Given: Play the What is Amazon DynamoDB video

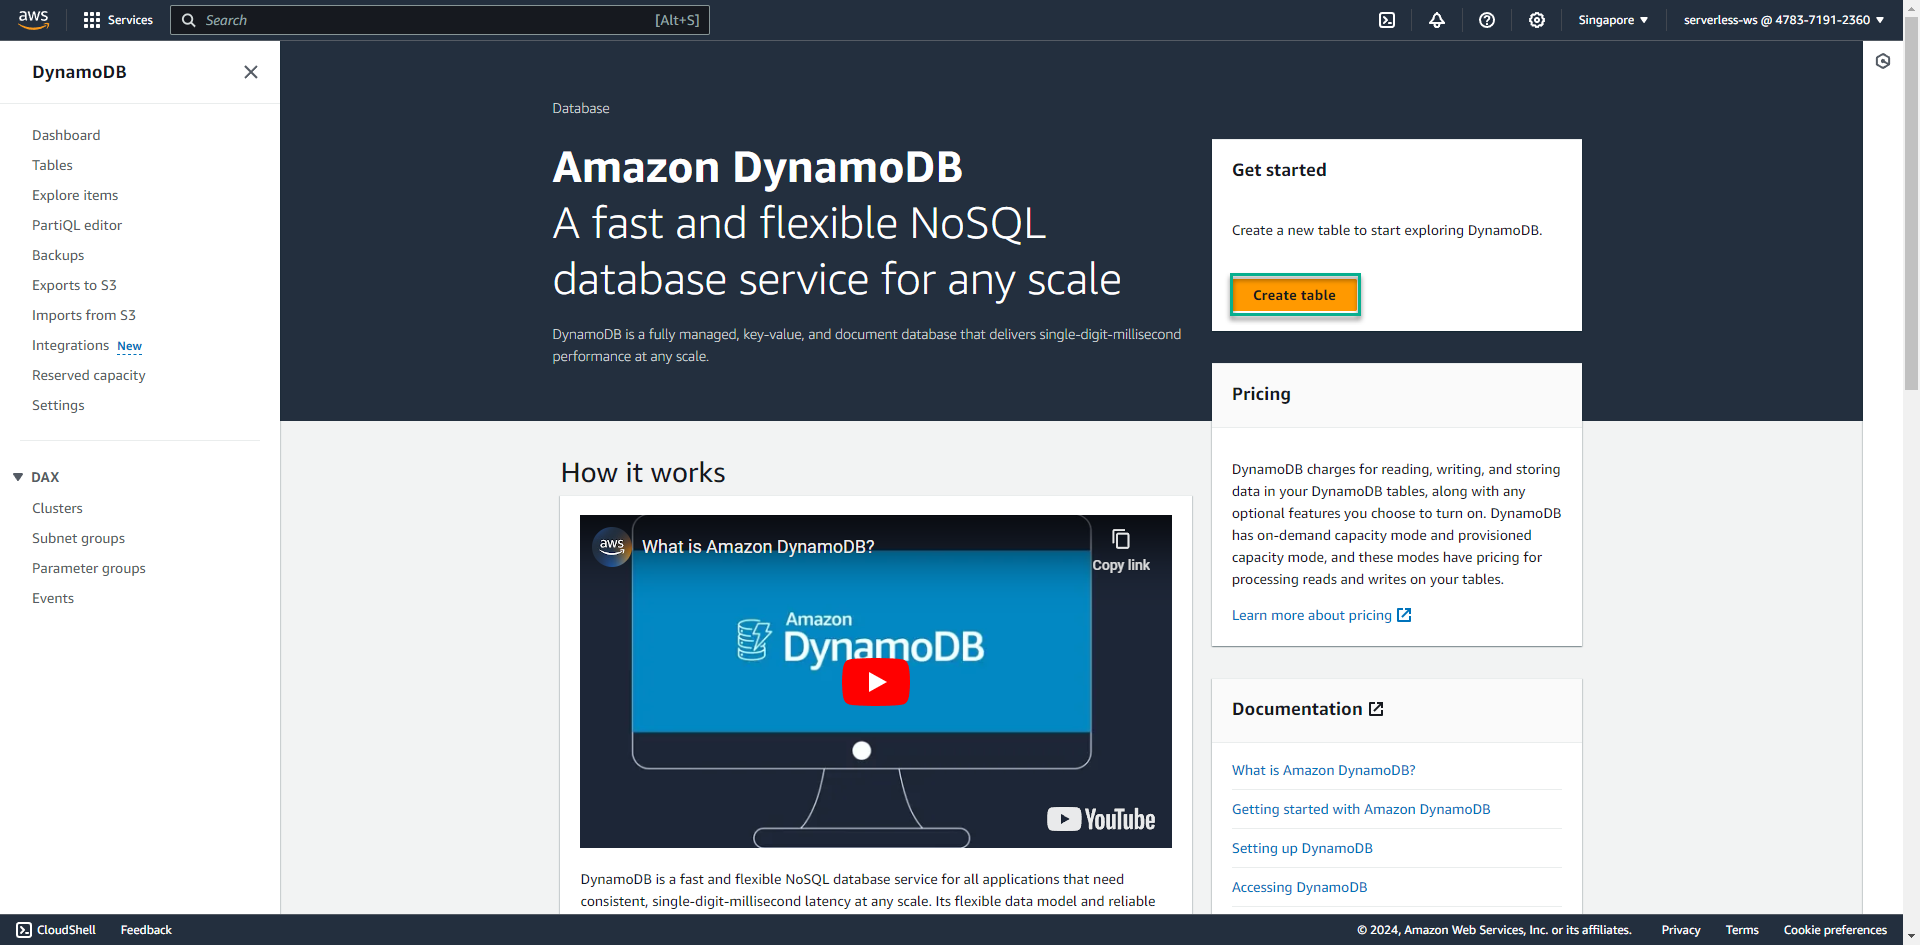Looking at the screenshot, I should tap(876, 682).
